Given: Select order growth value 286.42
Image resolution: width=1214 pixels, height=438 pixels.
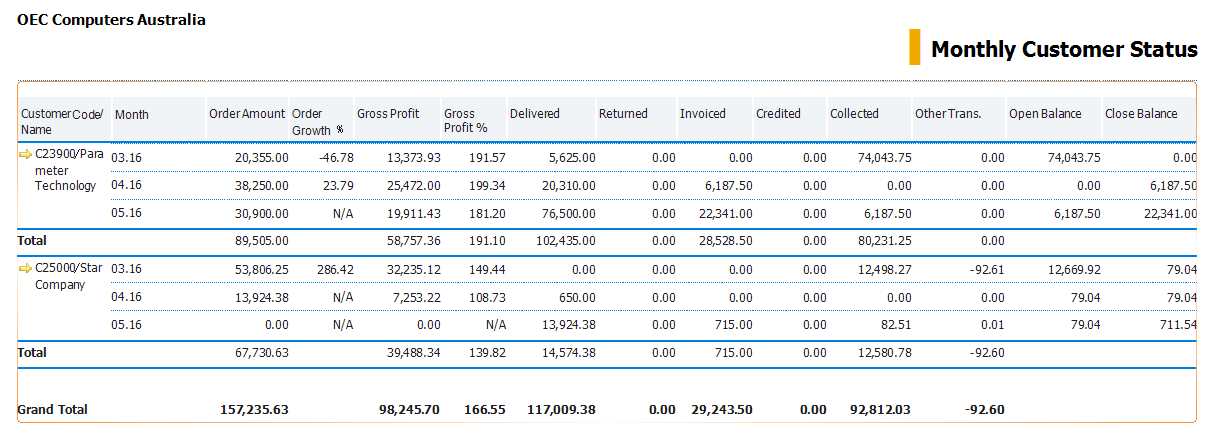Looking at the screenshot, I should [336, 270].
